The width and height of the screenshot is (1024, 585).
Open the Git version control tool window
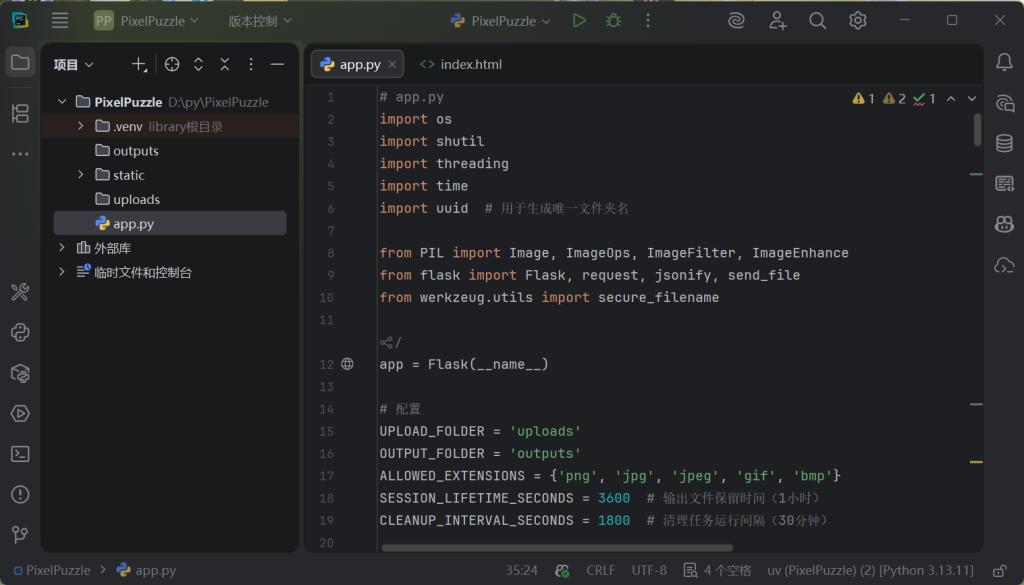[x=20, y=534]
